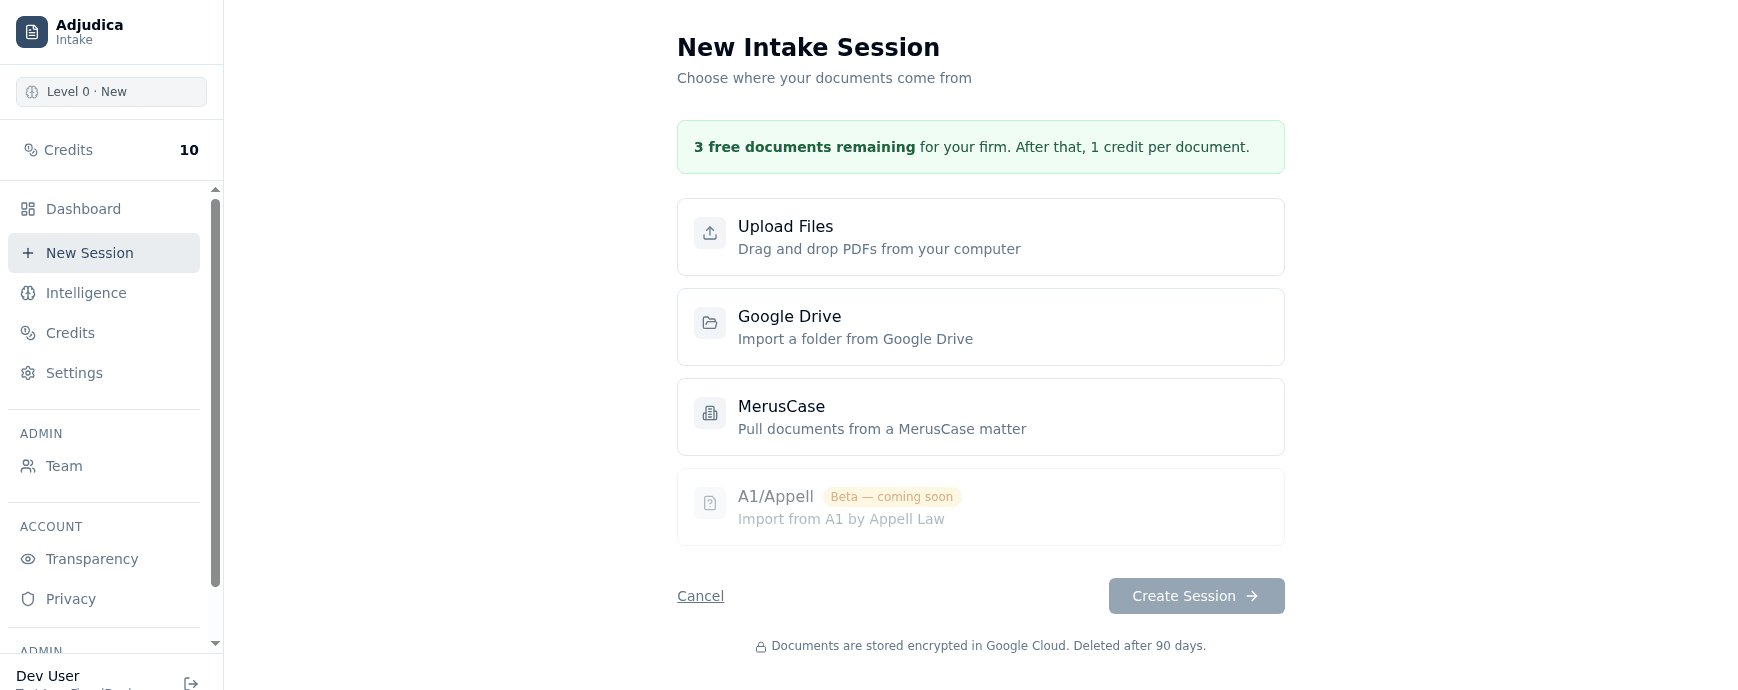
Task: Click the 3 free documents remaining banner
Action: click(x=981, y=147)
